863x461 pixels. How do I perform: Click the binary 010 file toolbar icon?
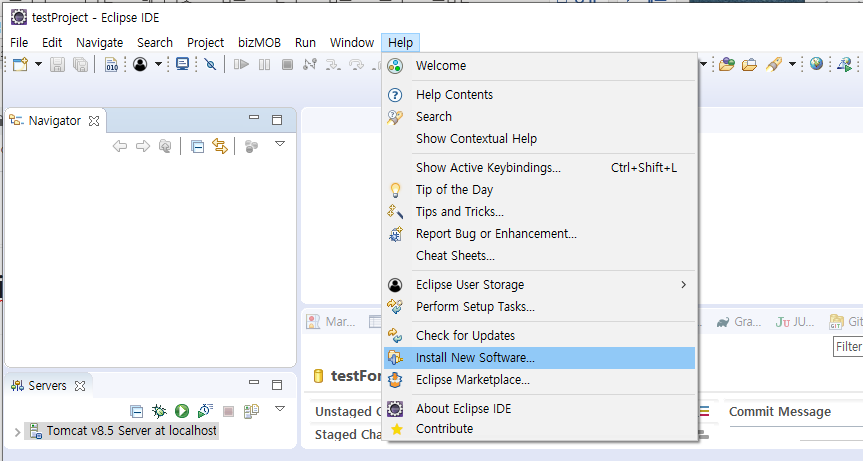pos(112,65)
